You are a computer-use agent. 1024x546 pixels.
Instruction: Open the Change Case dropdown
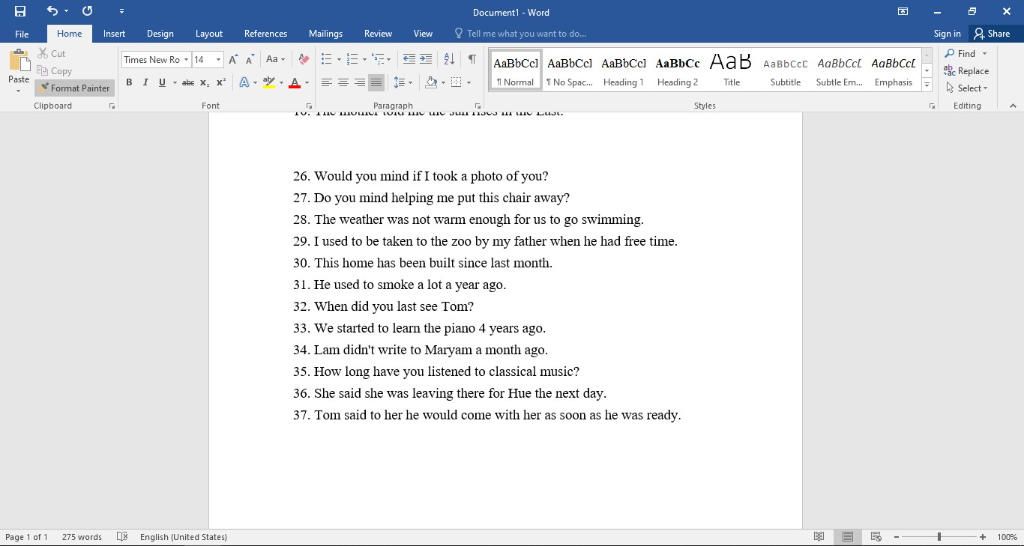click(x=276, y=59)
